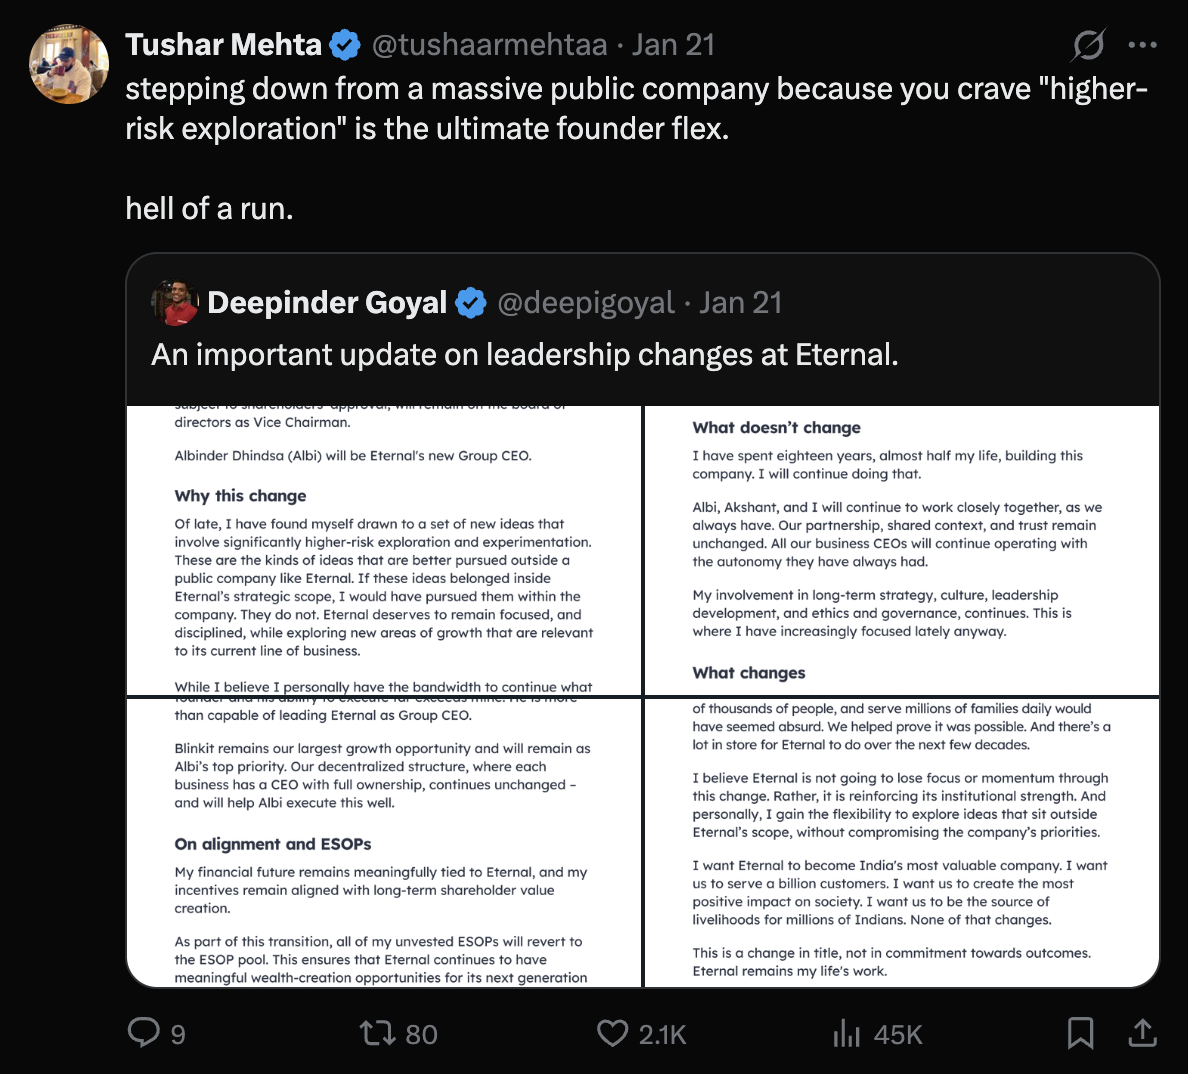Image resolution: width=1188 pixels, height=1074 pixels.
Task: Open the 'Why this change' document image
Action: pyautogui.click(x=384, y=551)
